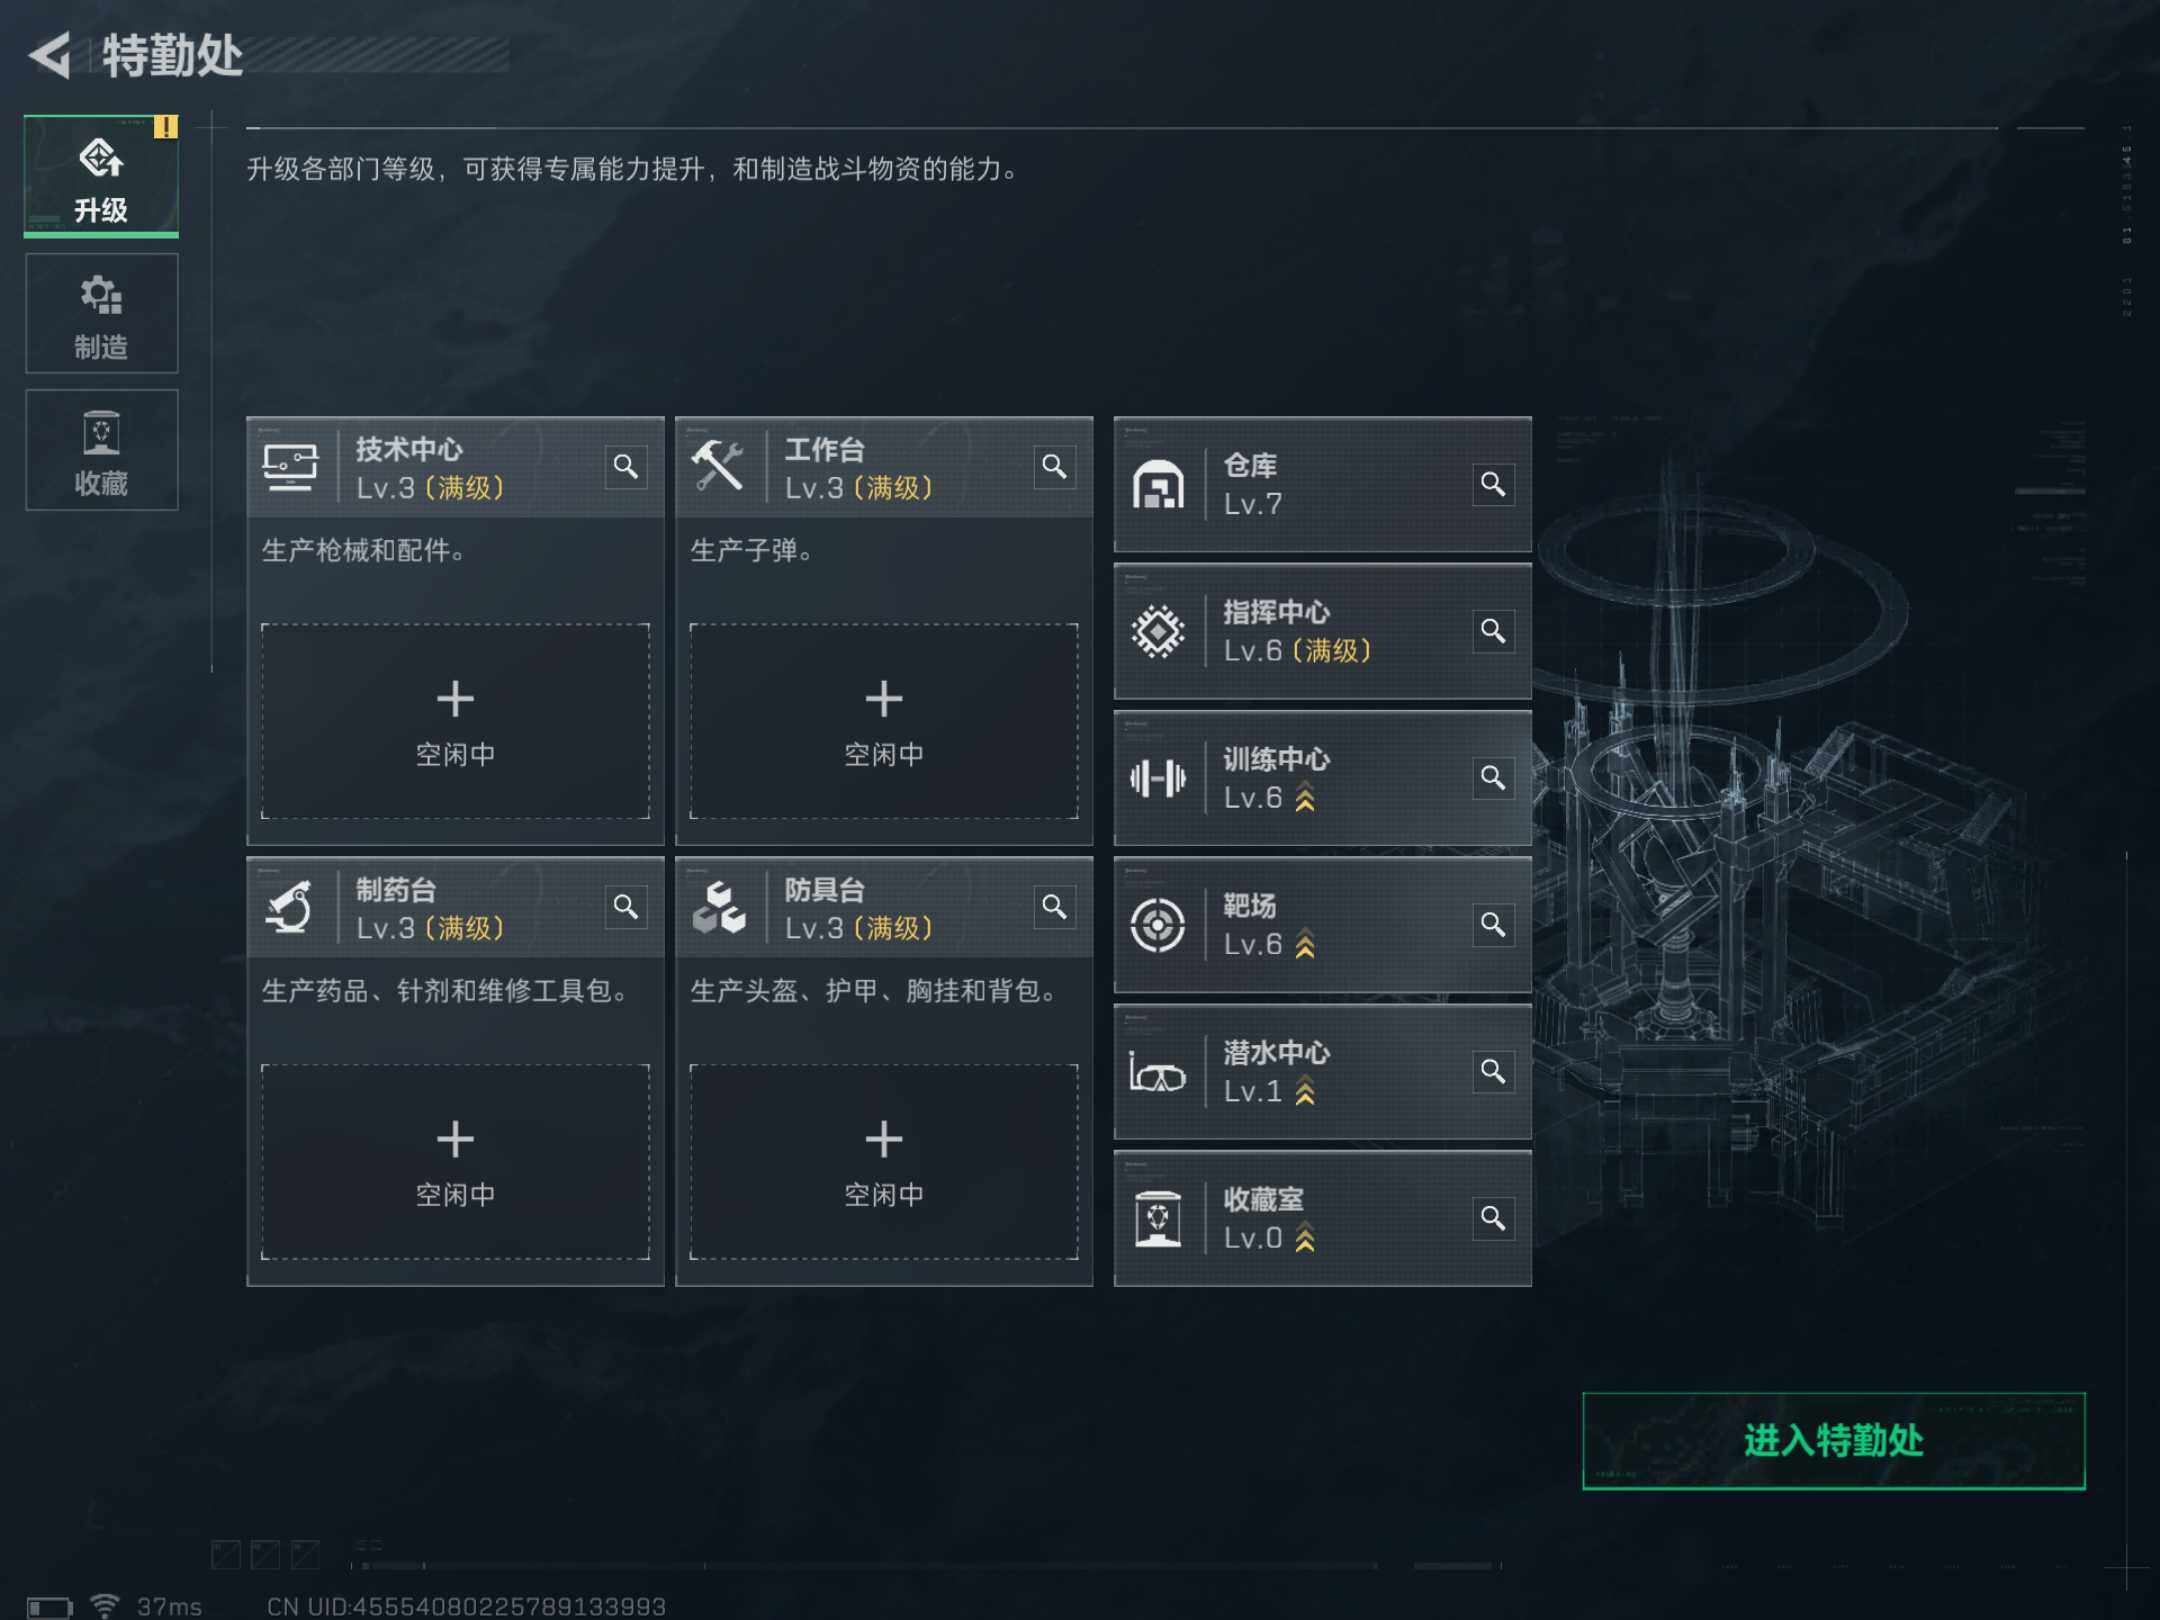Image resolution: width=2160 pixels, height=1620 pixels.
Task: Open magnifier details for 技术中心
Action: (x=626, y=467)
